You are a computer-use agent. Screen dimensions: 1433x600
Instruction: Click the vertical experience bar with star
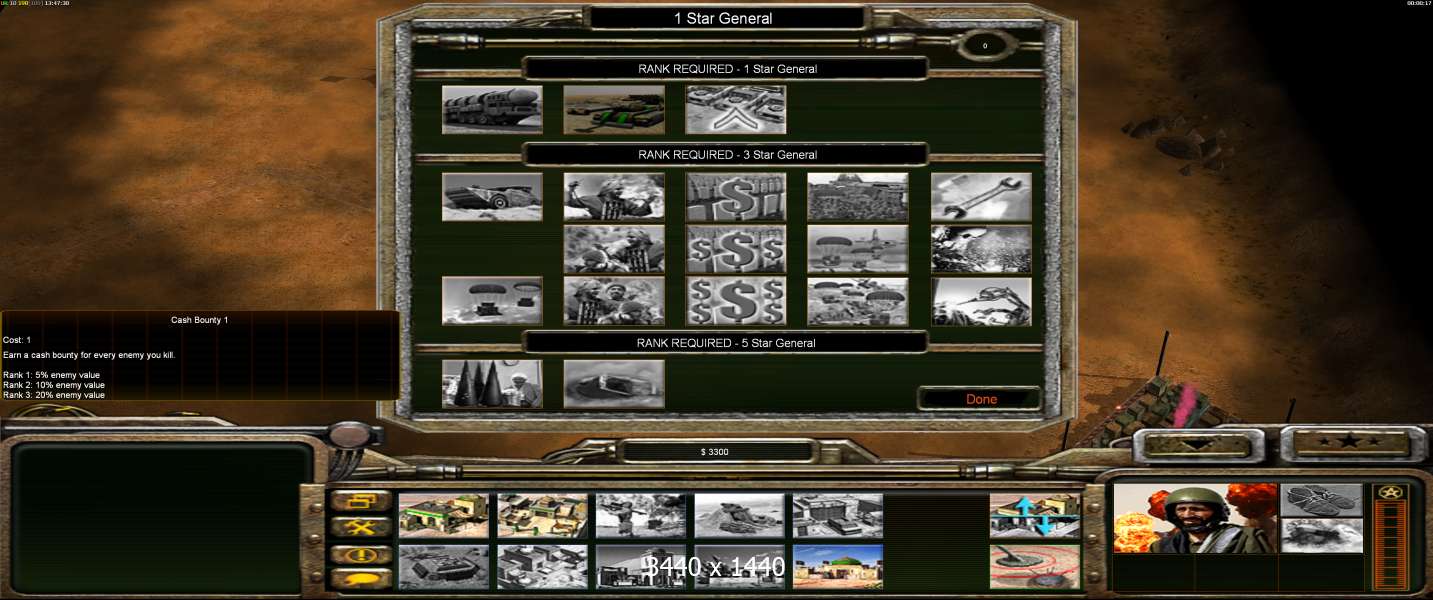[x=1391, y=537]
